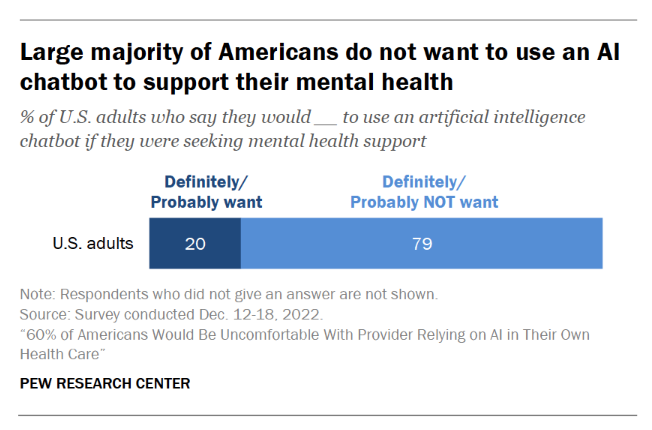This screenshot has width=652, height=430.
Task: Click the "PEW RESEARCH CENTER" attribution
Action: 104,383
